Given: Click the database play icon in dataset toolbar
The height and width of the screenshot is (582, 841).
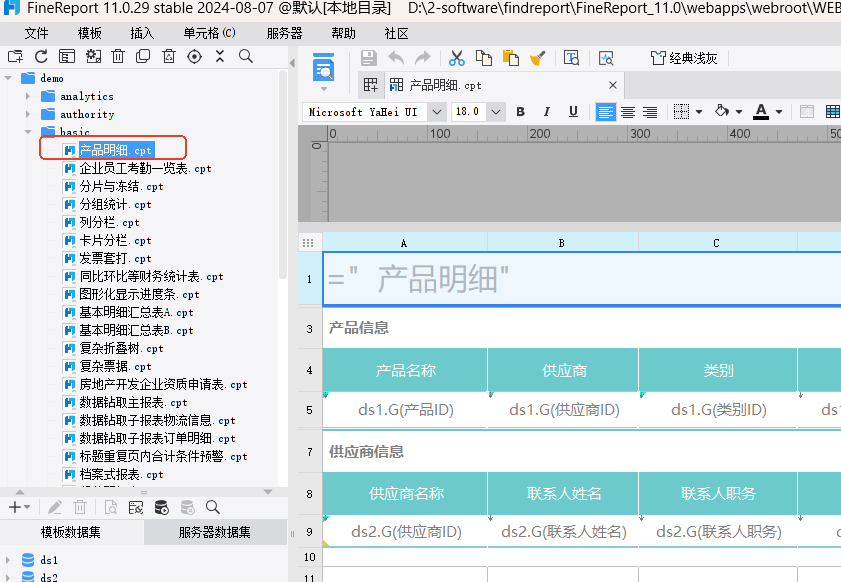Looking at the screenshot, I should pyautogui.click(x=161, y=507).
